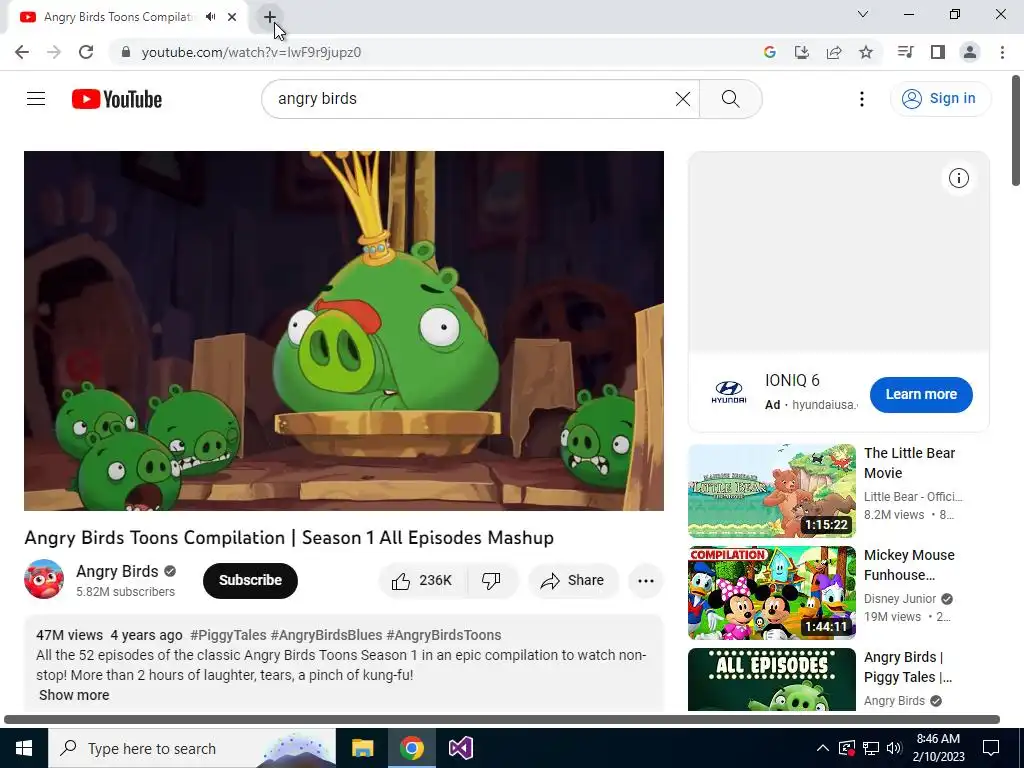The image size is (1024, 768).
Task: Open the #AngryBirdsBlues hashtag
Action: pyautogui.click(x=327, y=635)
